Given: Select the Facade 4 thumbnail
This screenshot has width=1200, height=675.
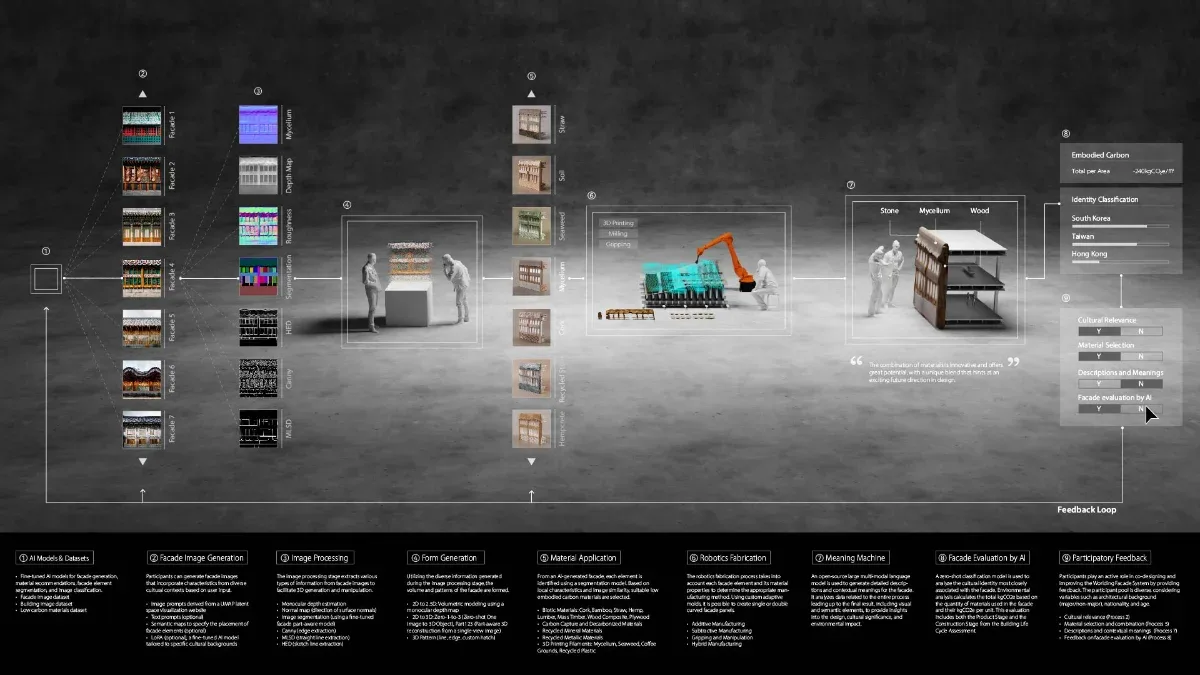Looking at the screenshot, I should click(142, 277).
